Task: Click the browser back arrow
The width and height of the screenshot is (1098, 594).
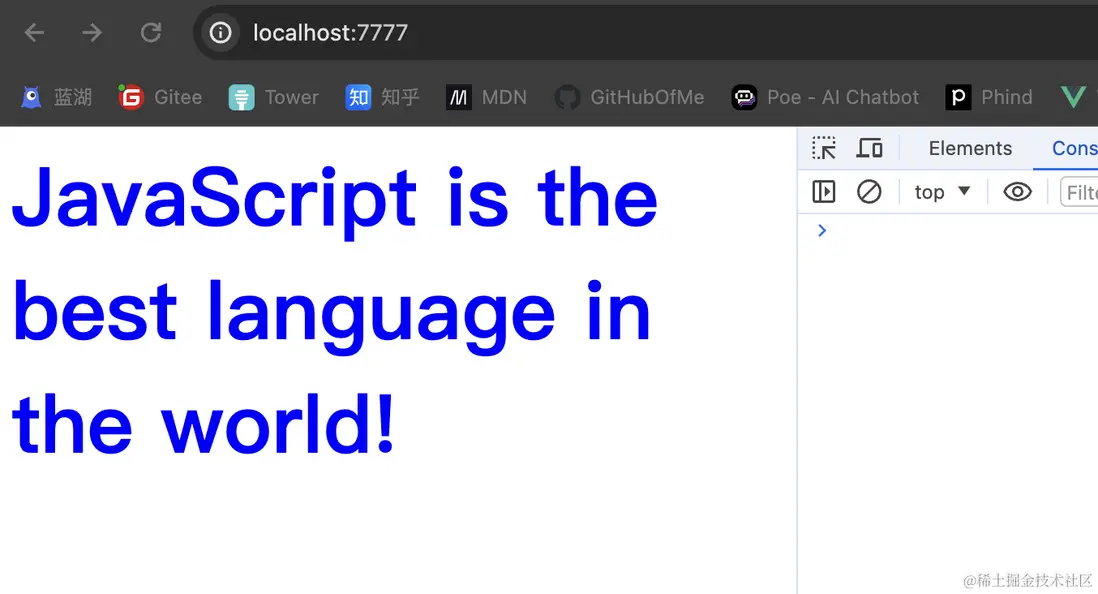Action: 34,33
